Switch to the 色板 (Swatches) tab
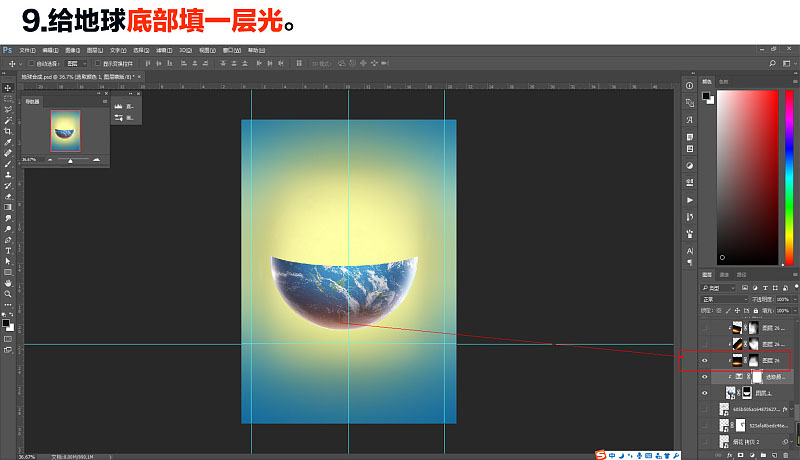 coord(723,82)
